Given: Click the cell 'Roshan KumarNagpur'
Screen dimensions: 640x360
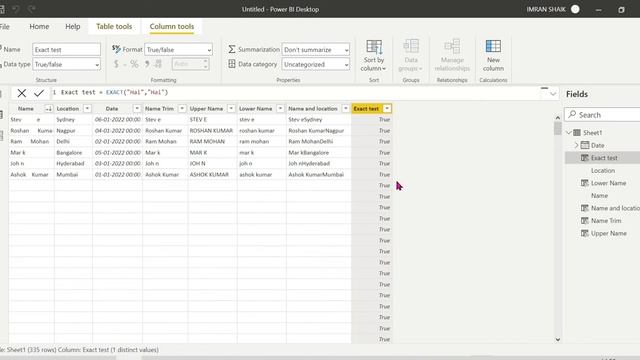Looking at the screenshot, I should 316,131.
